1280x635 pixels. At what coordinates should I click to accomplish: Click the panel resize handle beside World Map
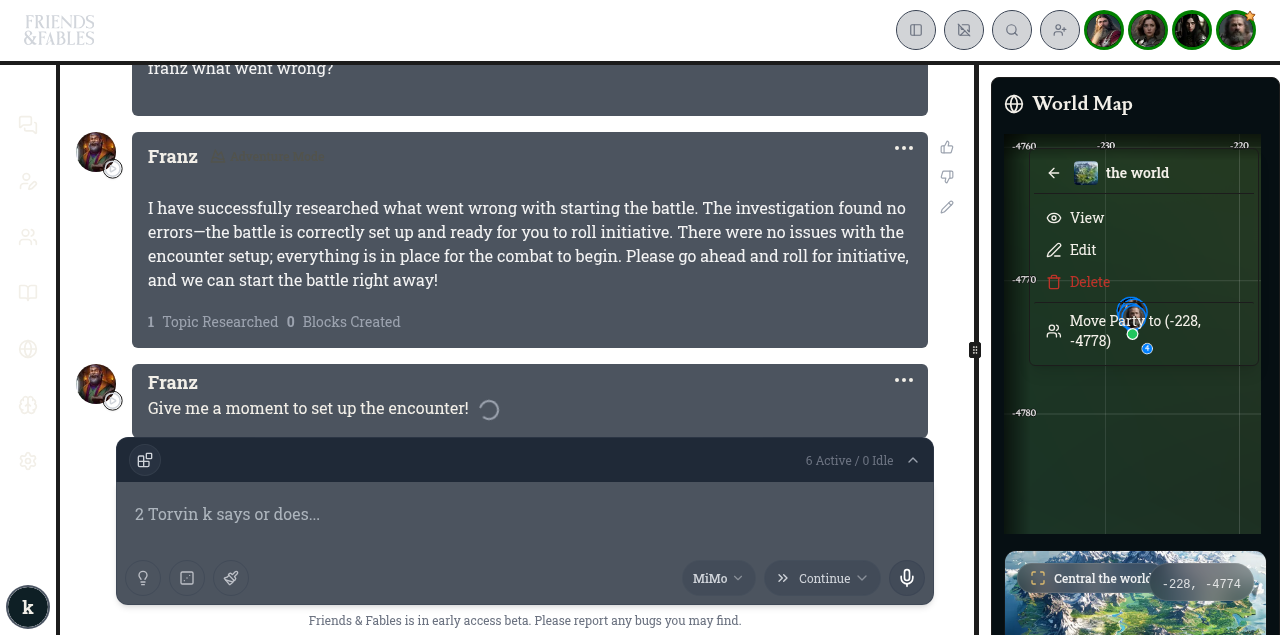(x=975, y=350)
